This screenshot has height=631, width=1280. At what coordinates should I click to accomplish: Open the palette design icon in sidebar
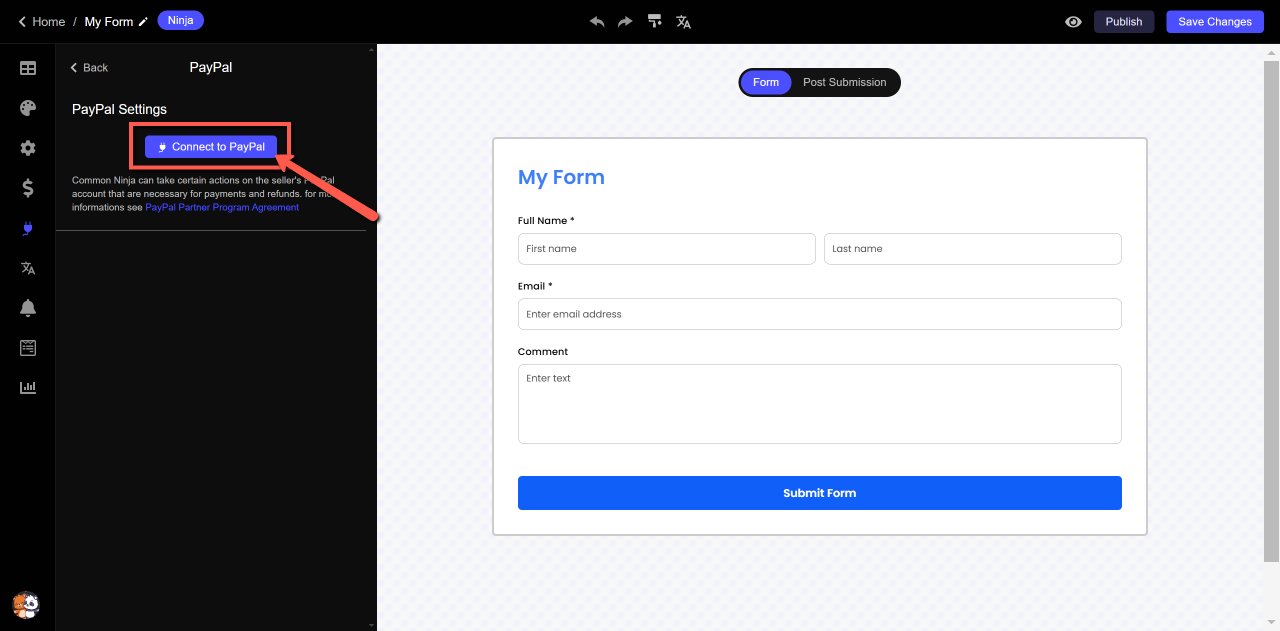click(x=28, y=108)
